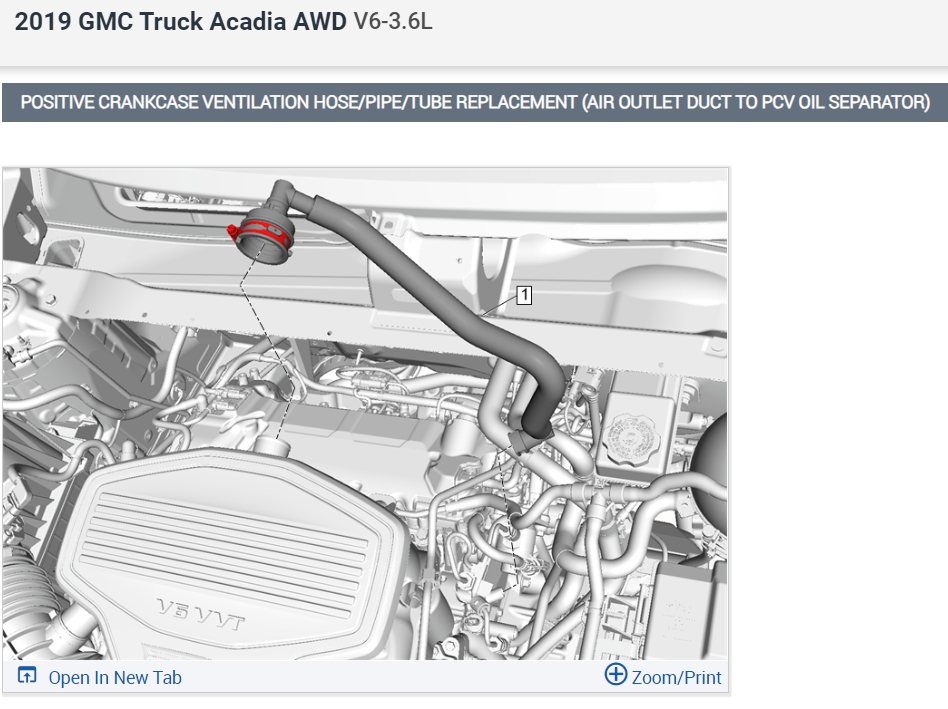Click the red hose clamp in diagram

259,232
